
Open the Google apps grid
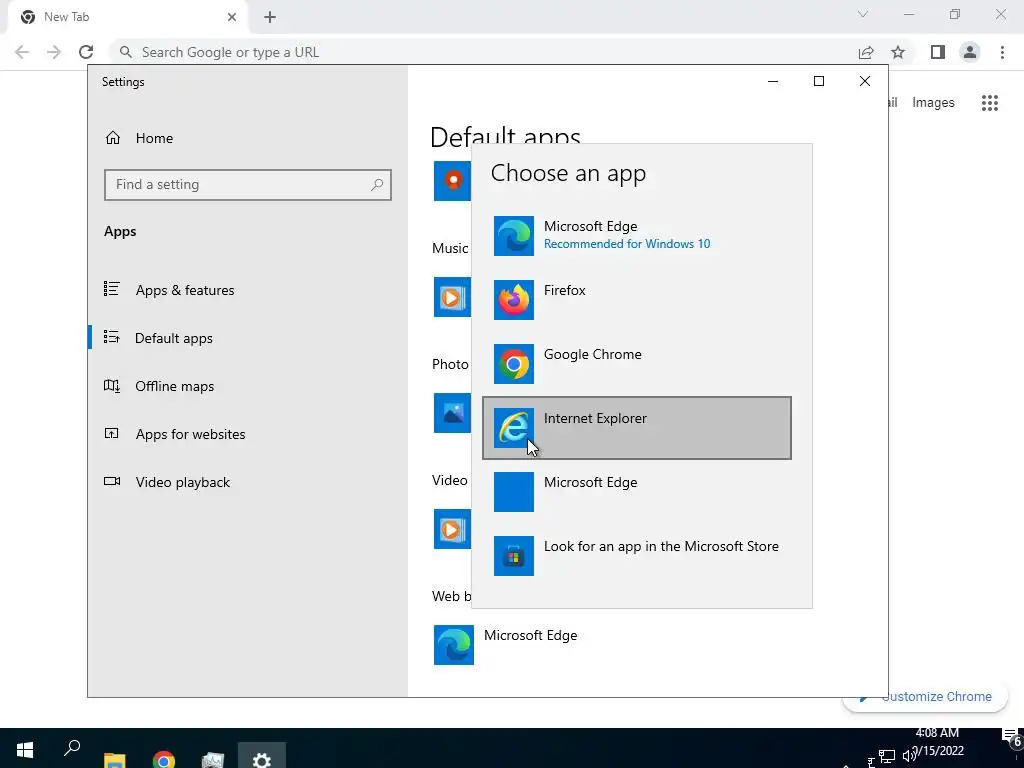click(989, 103)
